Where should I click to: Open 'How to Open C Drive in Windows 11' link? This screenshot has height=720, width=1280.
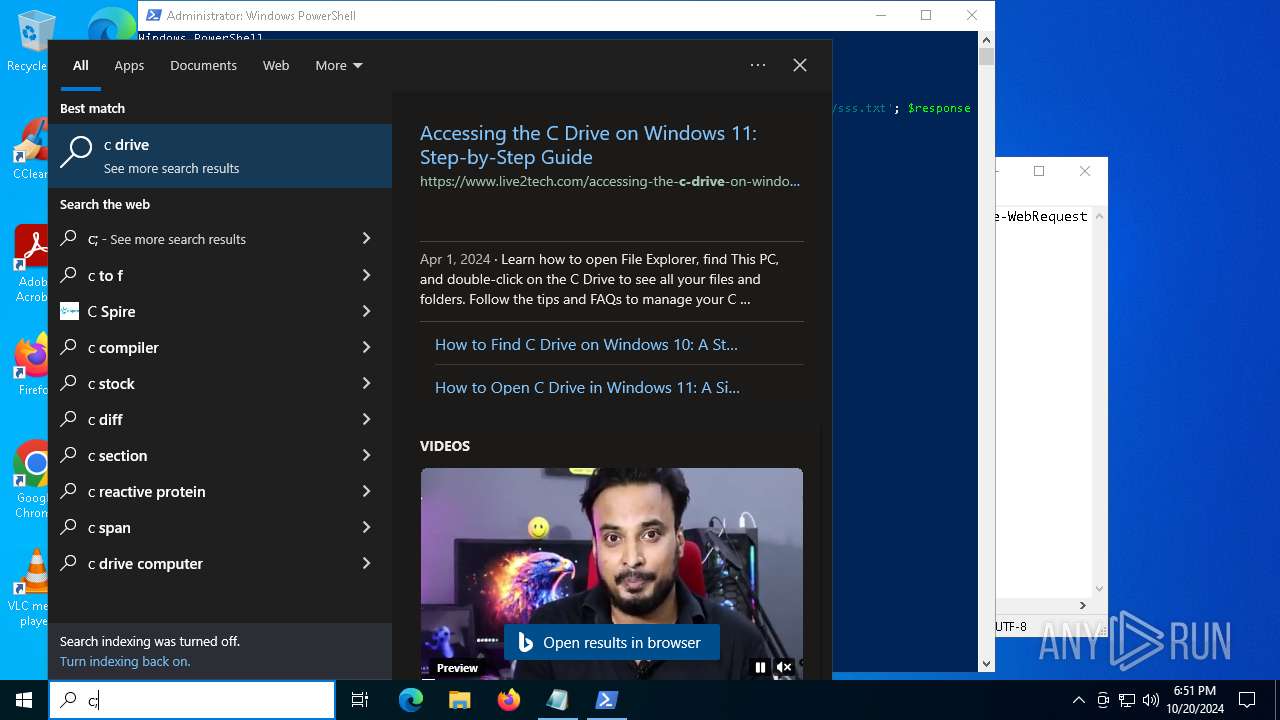tap(587, 387)
